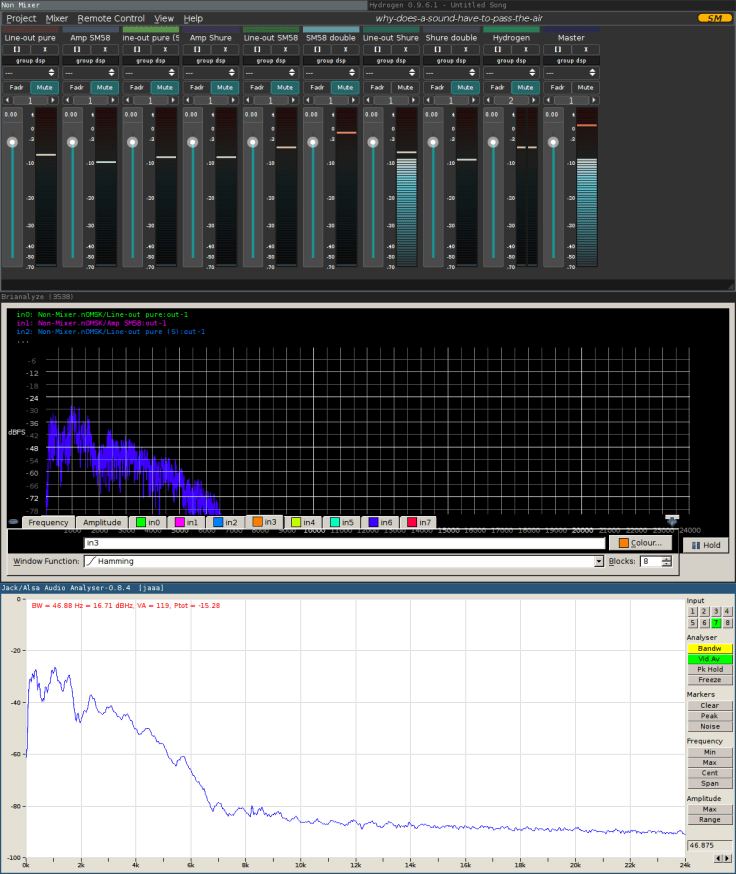Increase the Blocks spinner value
736x874 pixels.
pyautogui.click(x=667, y=558)
